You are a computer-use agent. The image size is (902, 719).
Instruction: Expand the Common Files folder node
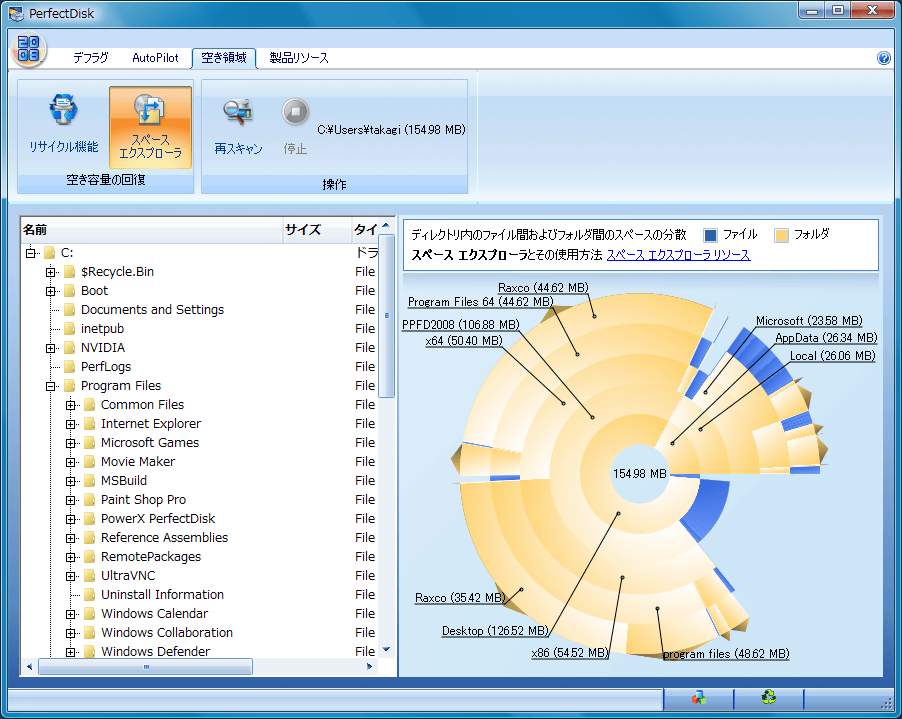point(70,405)
